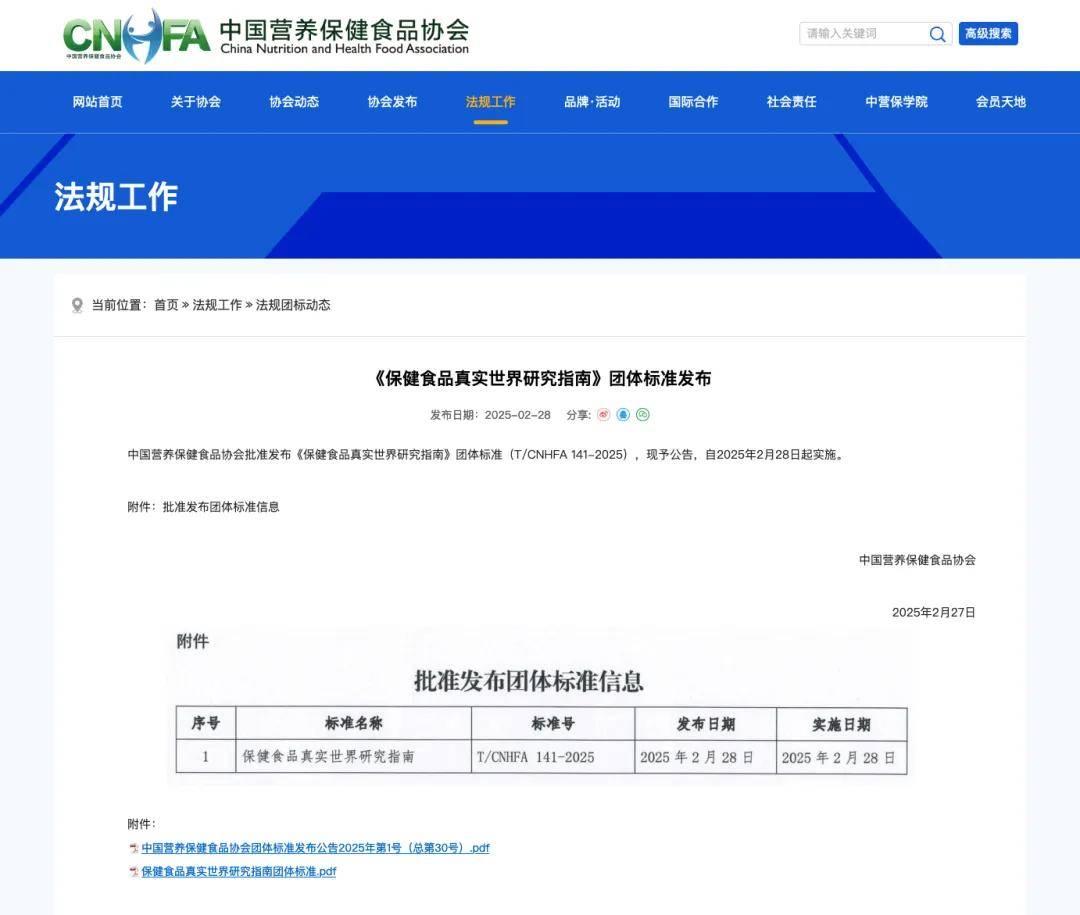
Task: Open the 社会责任 menu item
Action: 791,102
